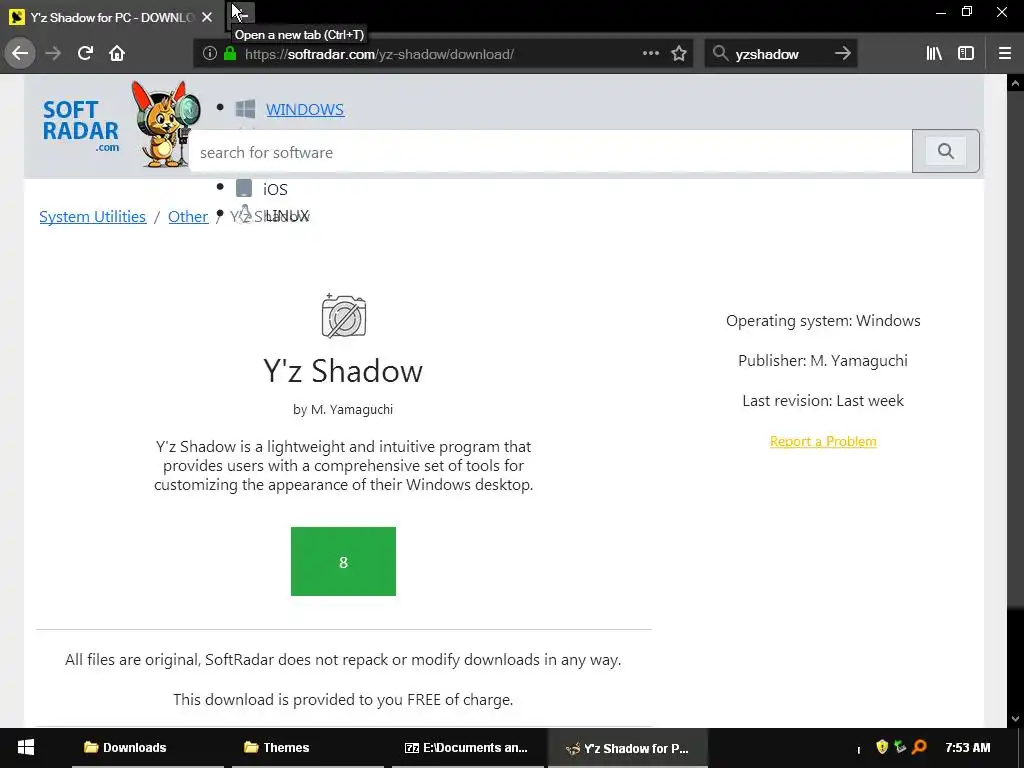The image size is (1024, 768).
Task: Minimize the browser window
Action: click(x=941, y=12)
